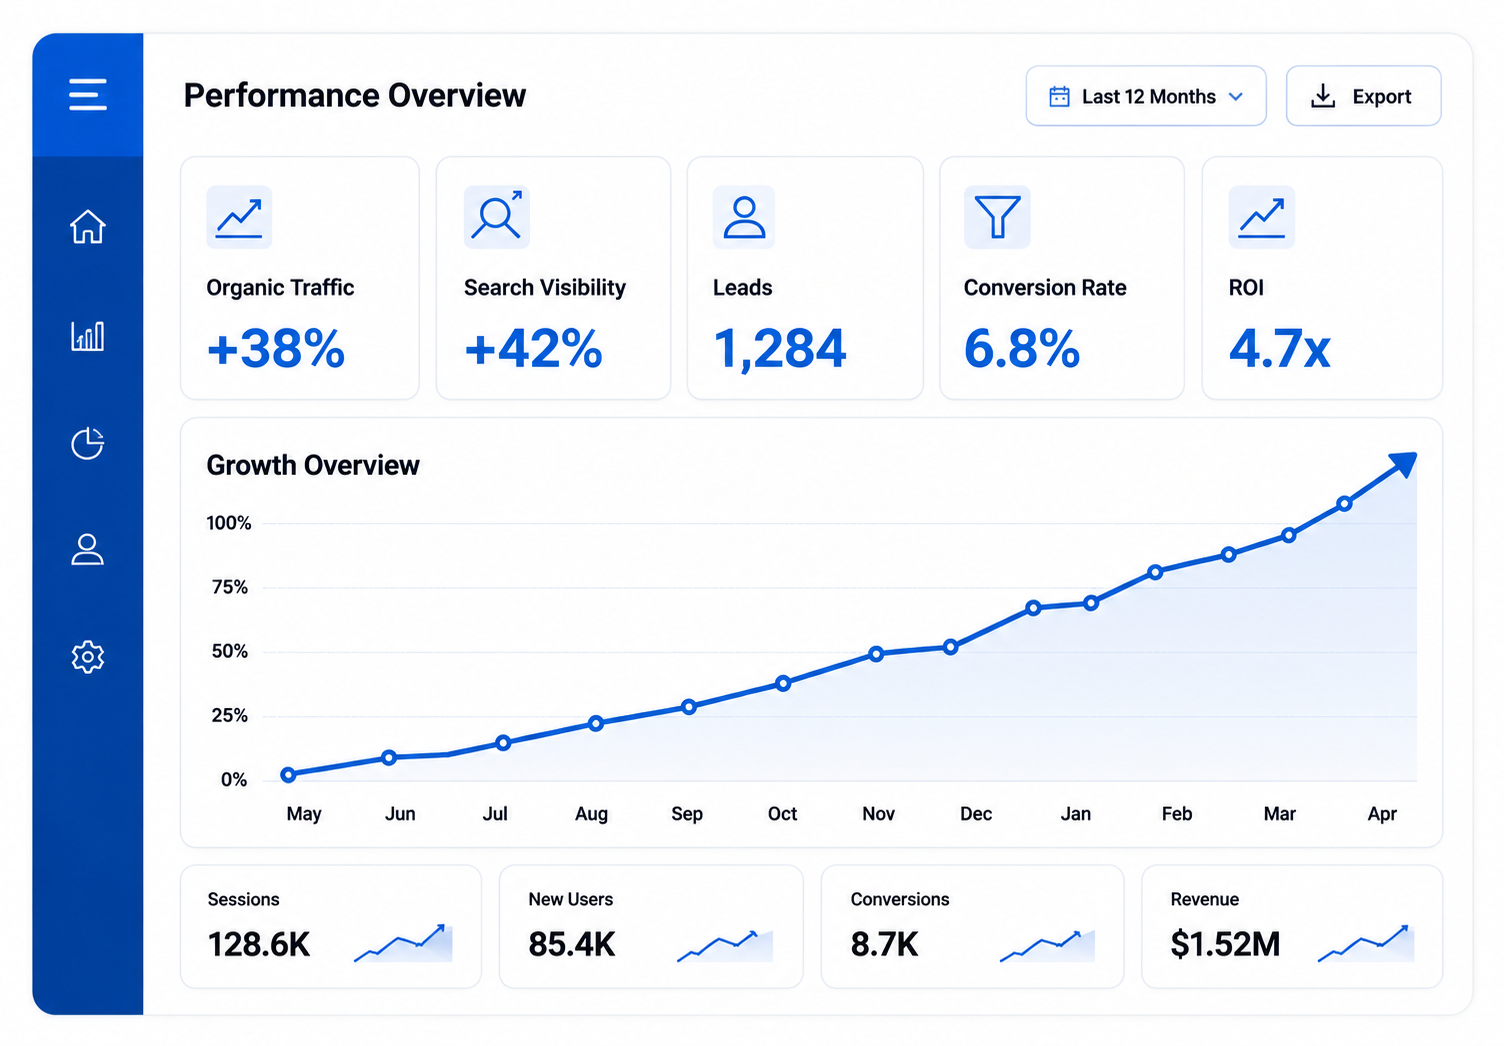Open settings gear icon in sidebar
This screenshot has height=1046, width=1504.
[x=88, y=657]
